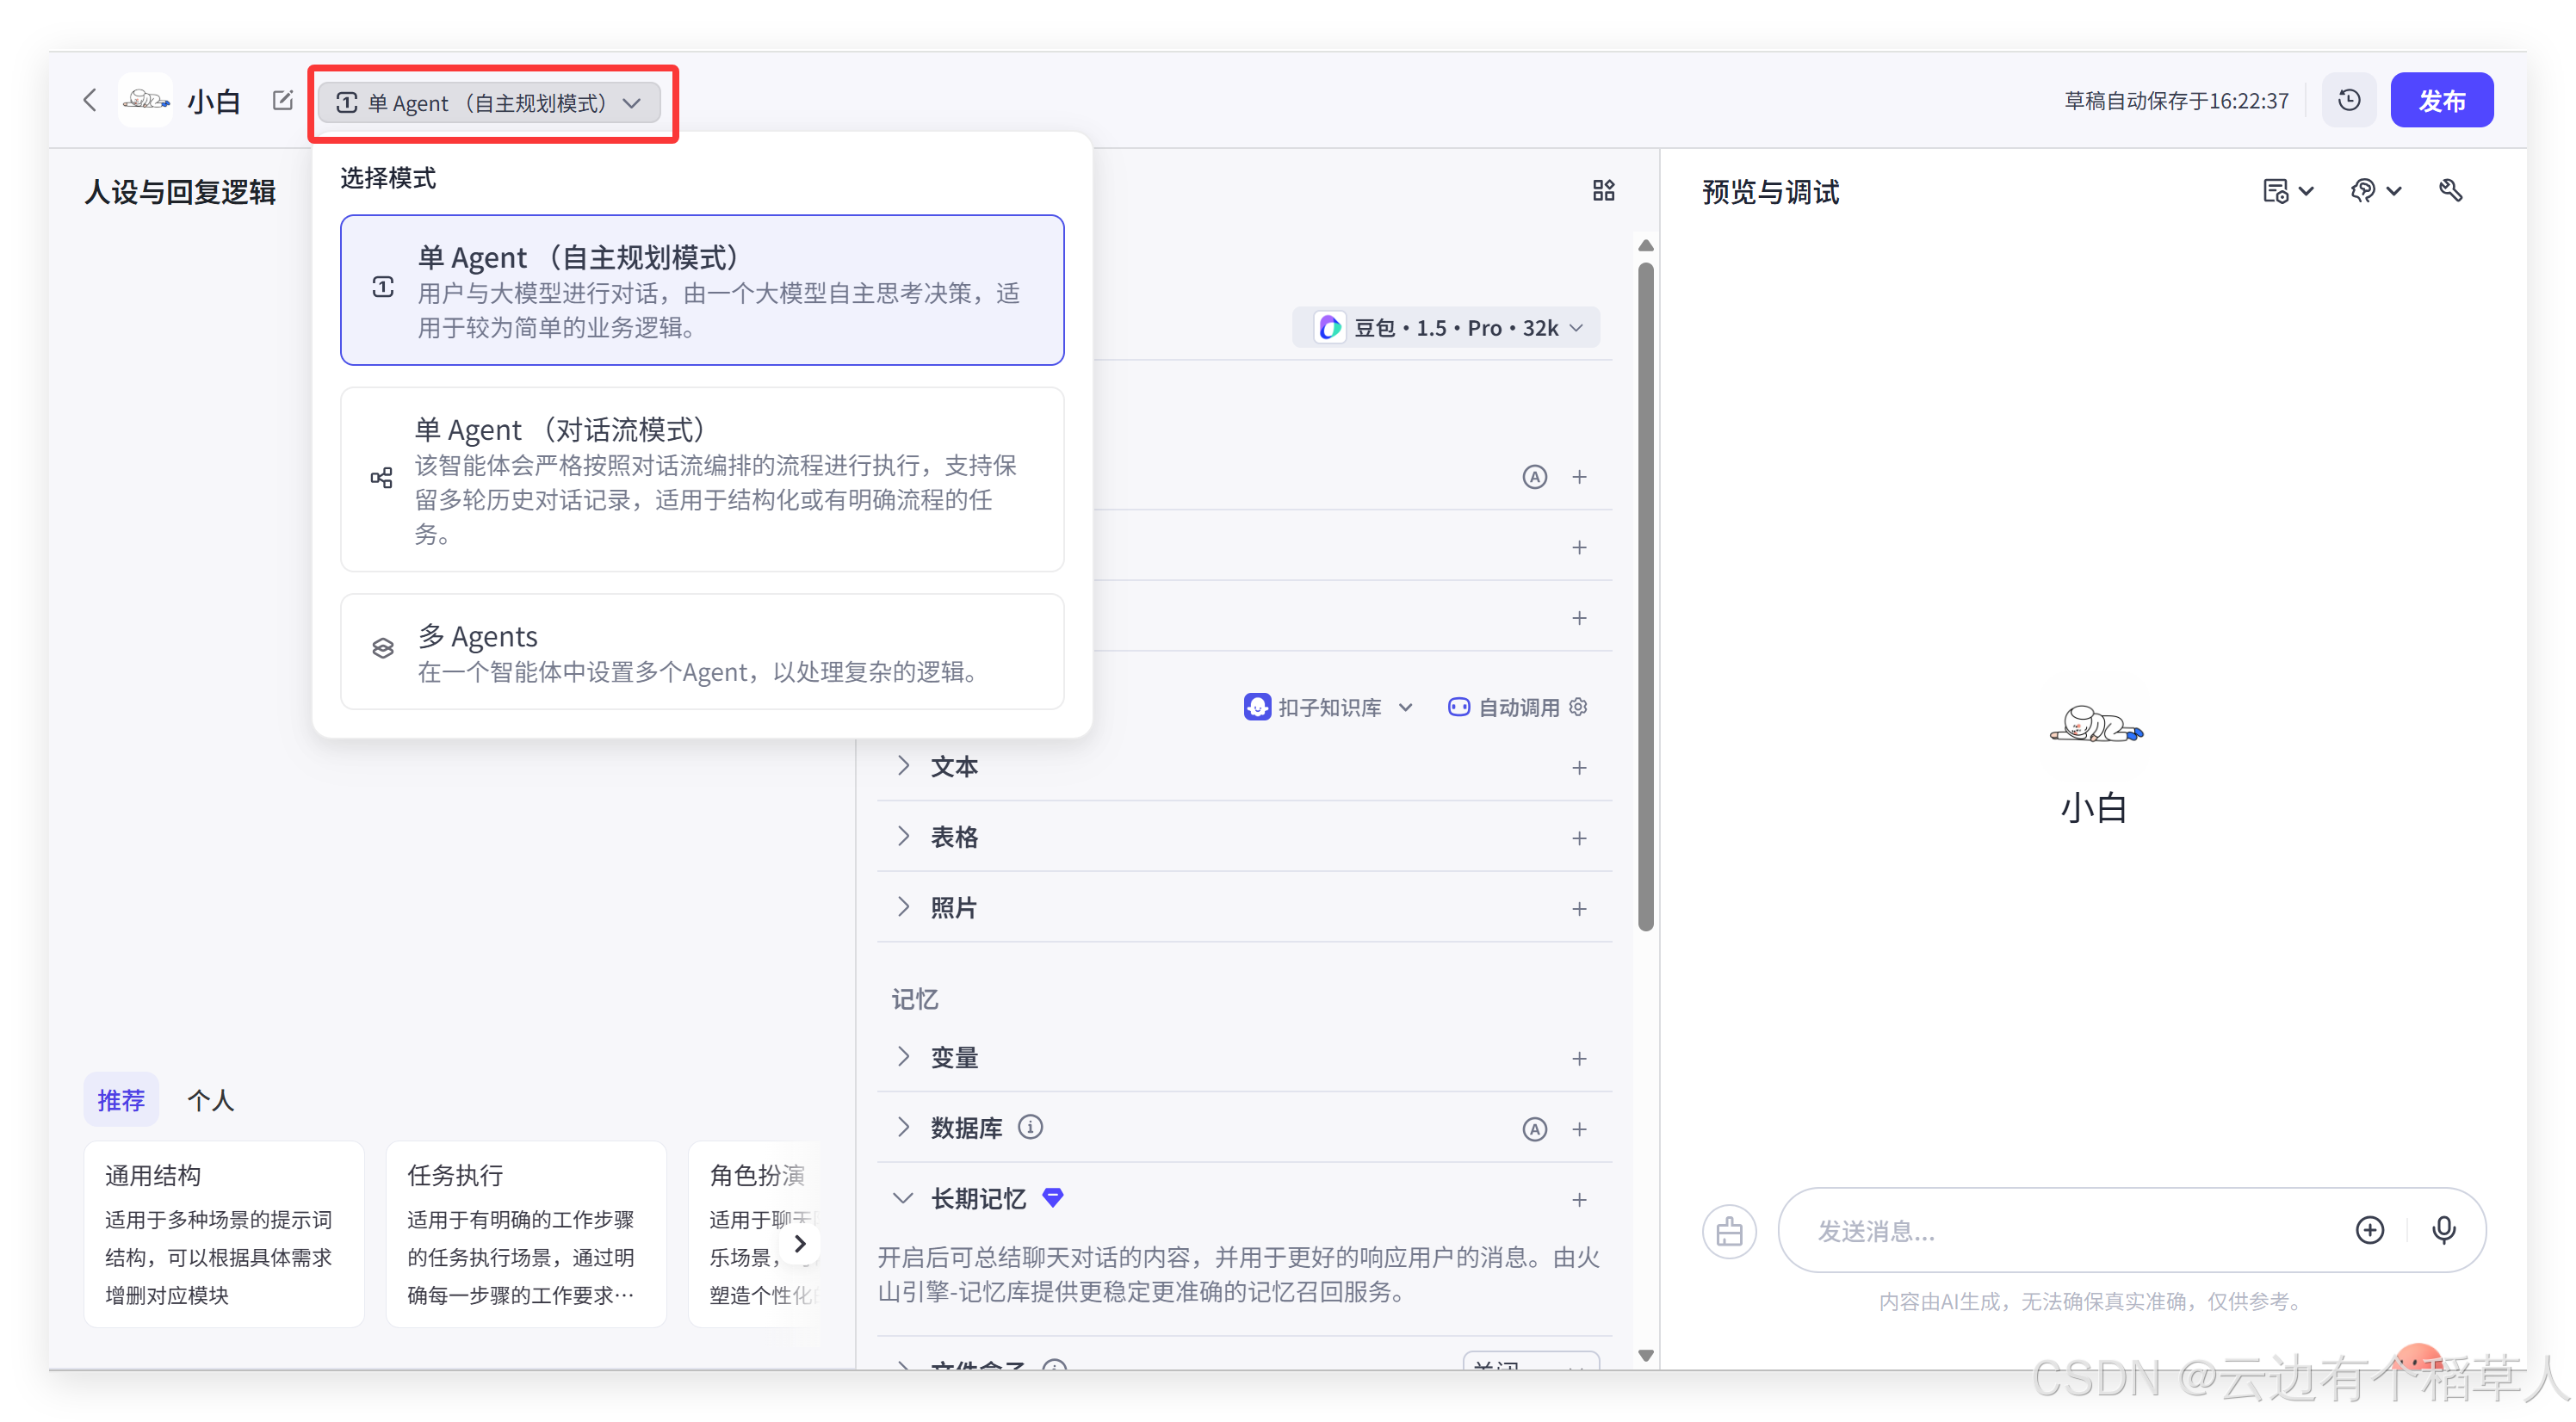This screenshot has width=2576, height=1422.
Task: Click the edit name icon next to 小白
Action: [x=283, y=100]
